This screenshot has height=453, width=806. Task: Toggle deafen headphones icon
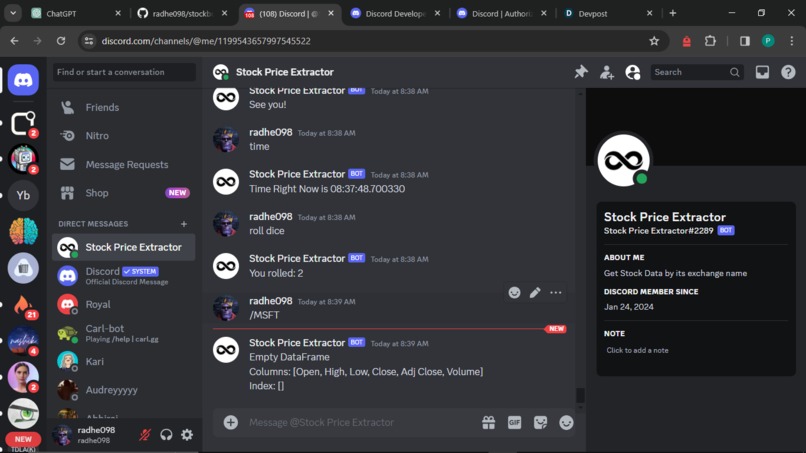tap(166, 434)
